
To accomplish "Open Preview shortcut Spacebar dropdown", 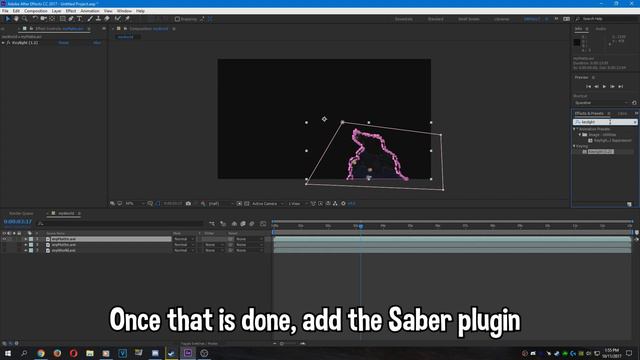I will click(x=602, y=103).
